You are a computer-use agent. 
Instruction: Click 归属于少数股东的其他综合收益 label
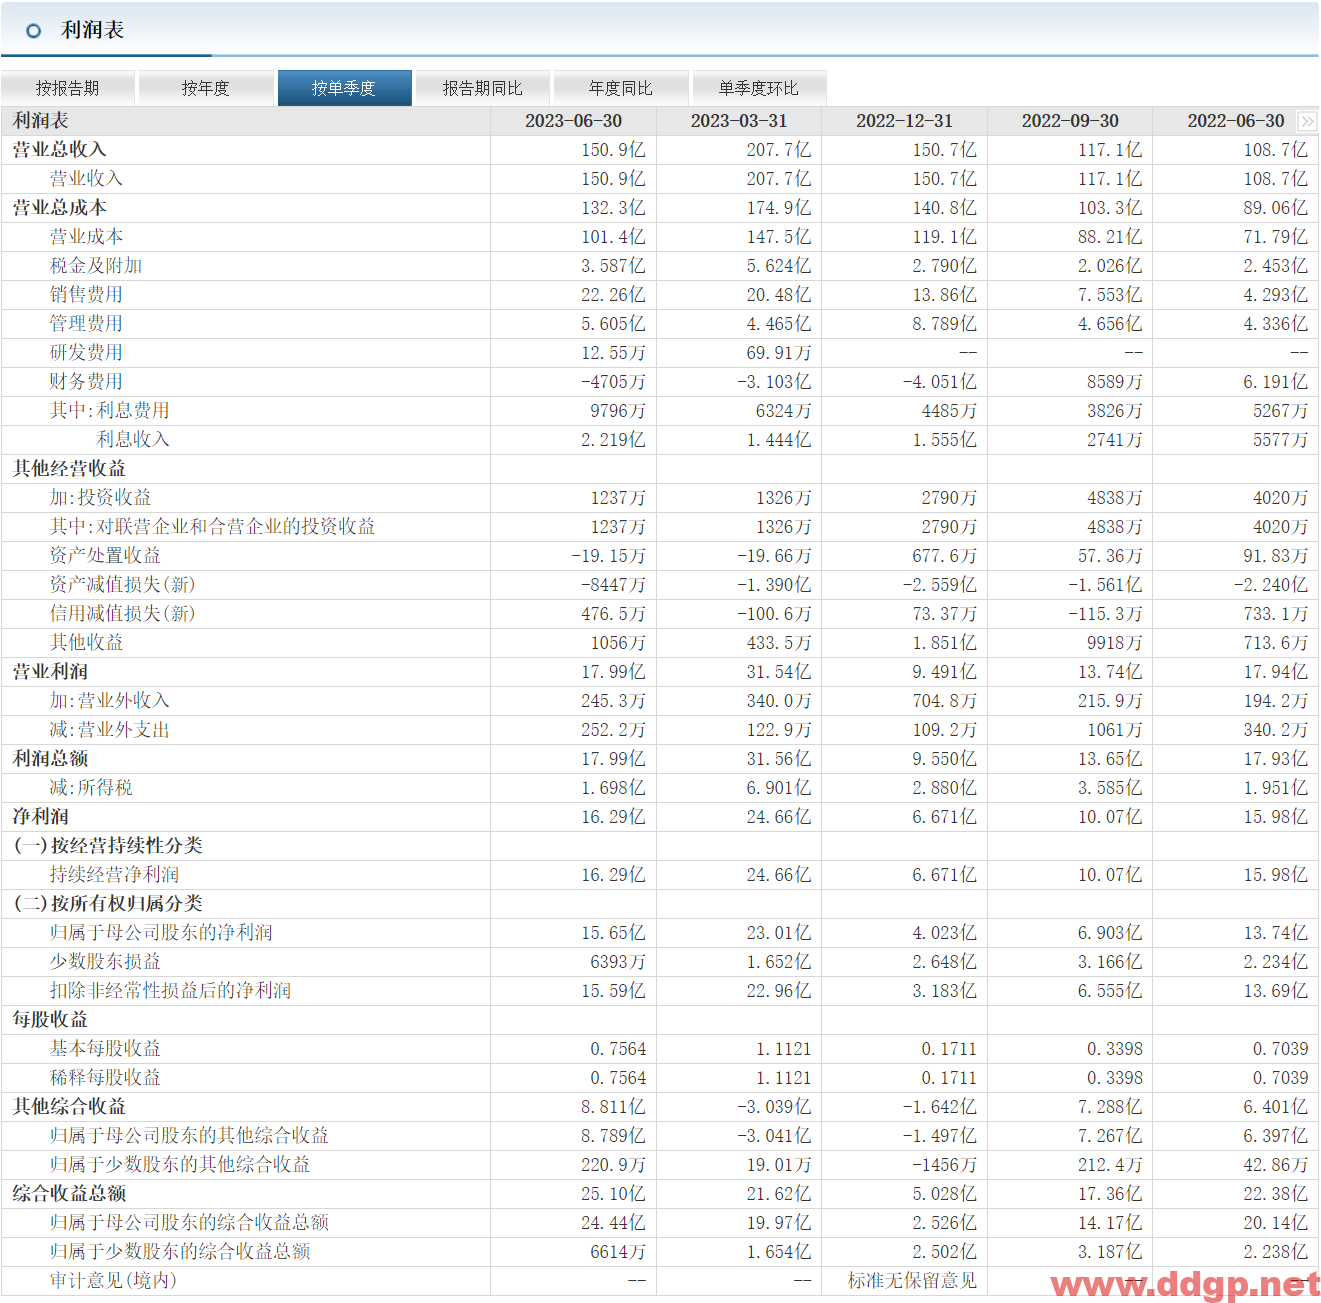click(180, 1165)
